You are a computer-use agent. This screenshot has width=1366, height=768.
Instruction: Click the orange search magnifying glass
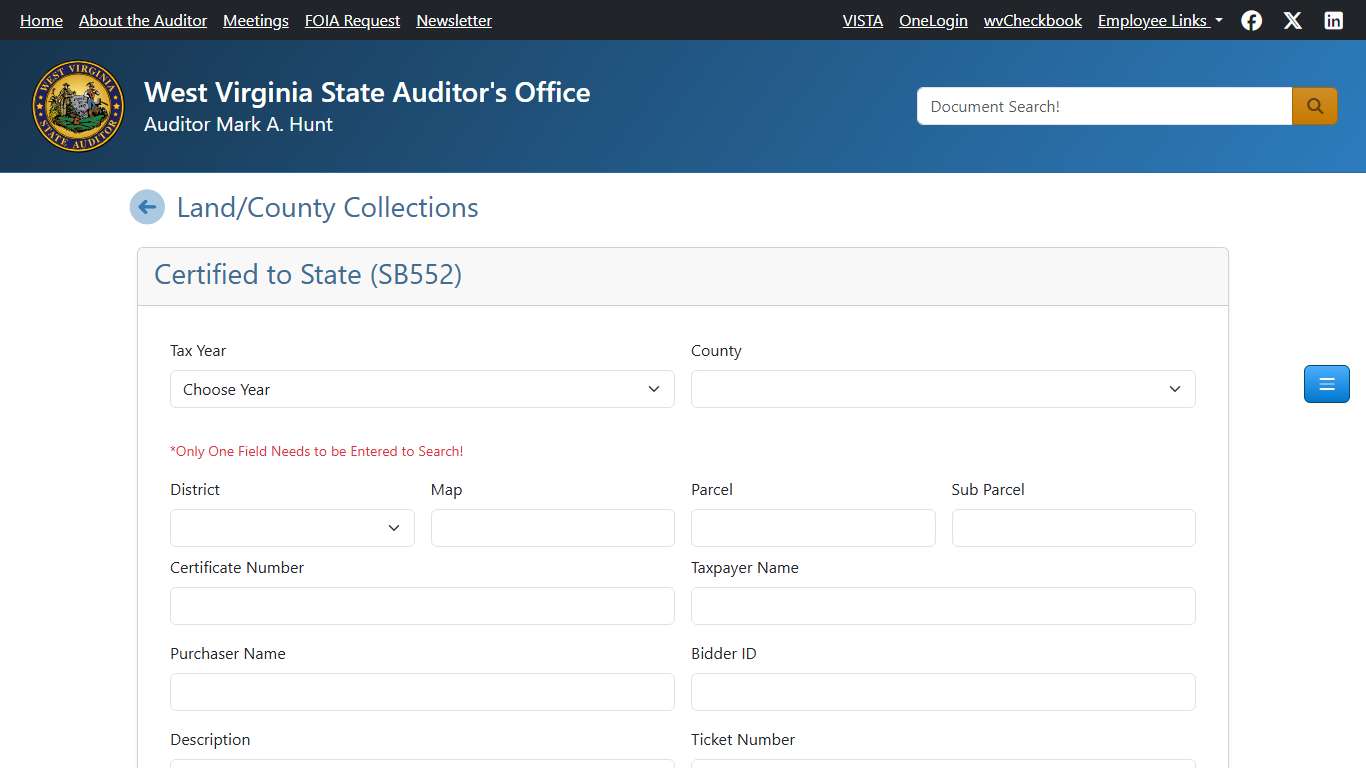coord(1314,105)
